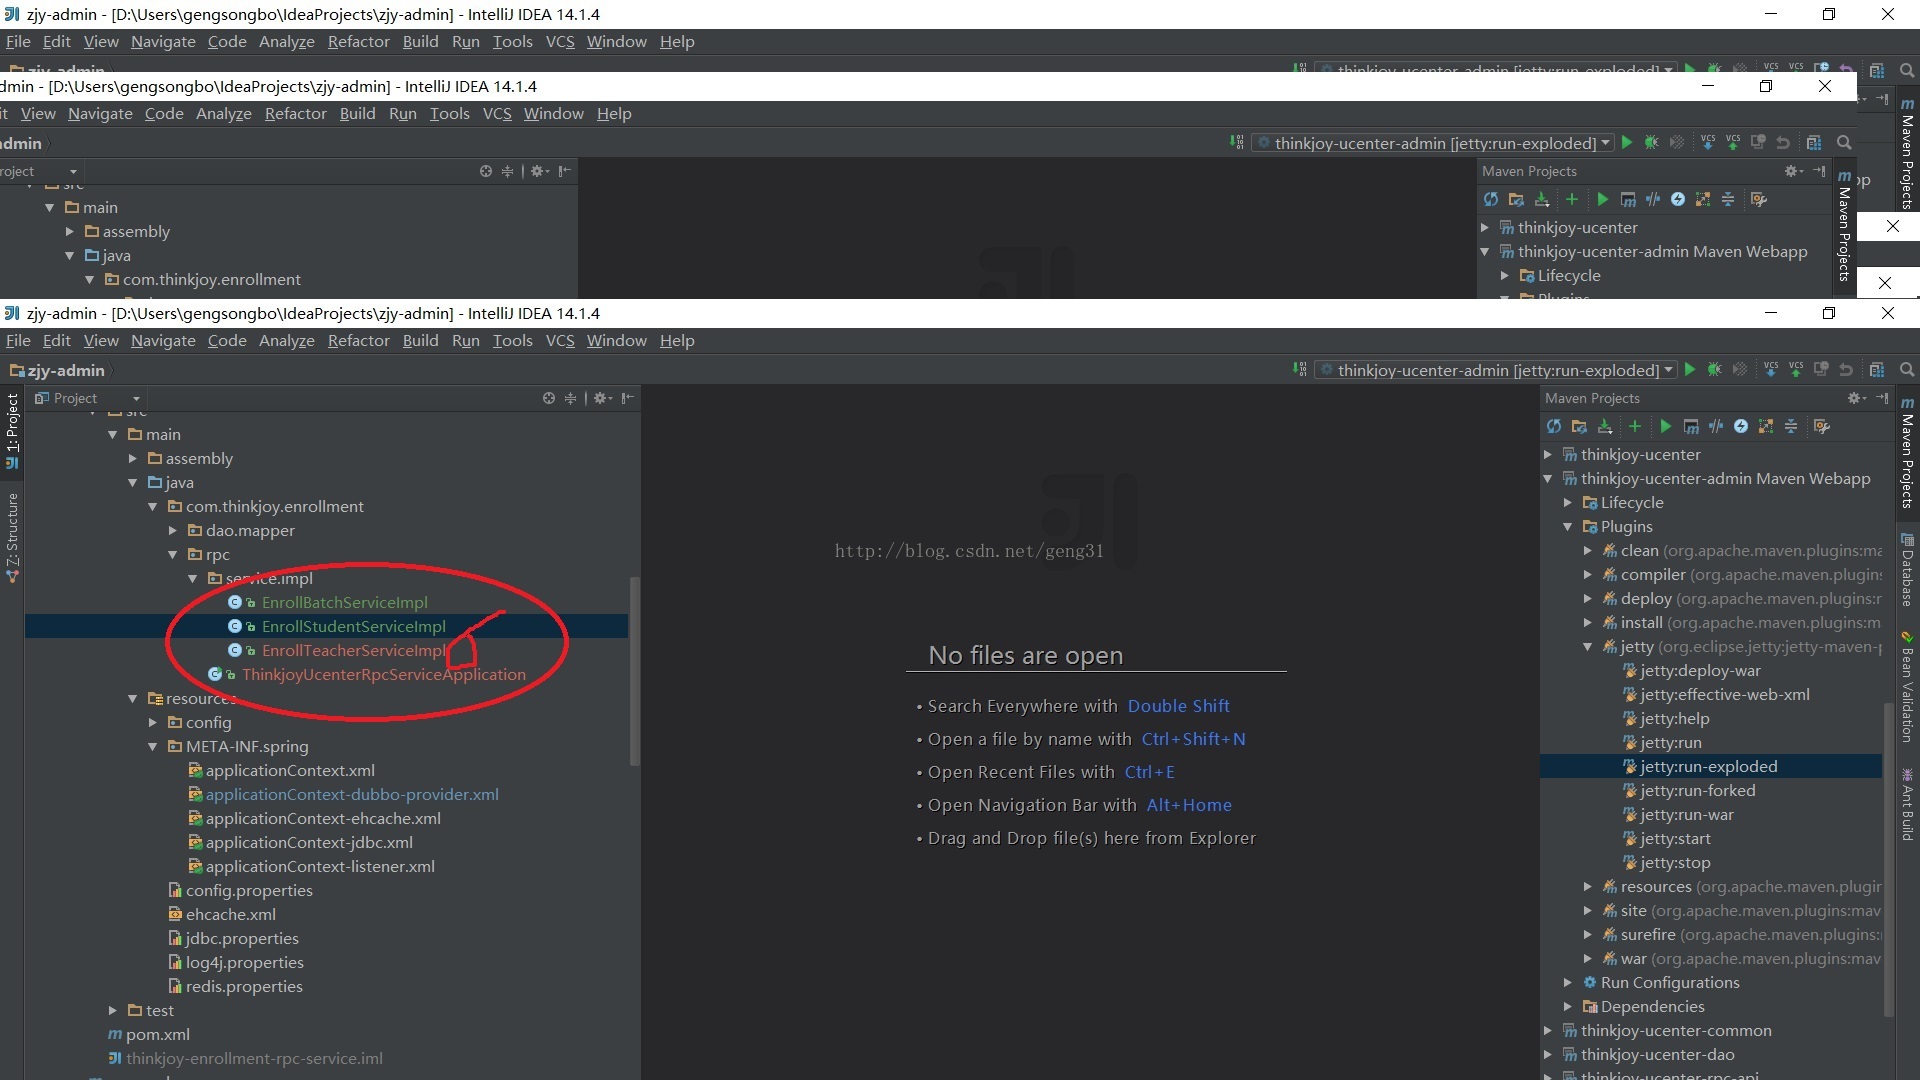
Task: Open the Build menu in menu bar
Action: [x=421, y=340]
